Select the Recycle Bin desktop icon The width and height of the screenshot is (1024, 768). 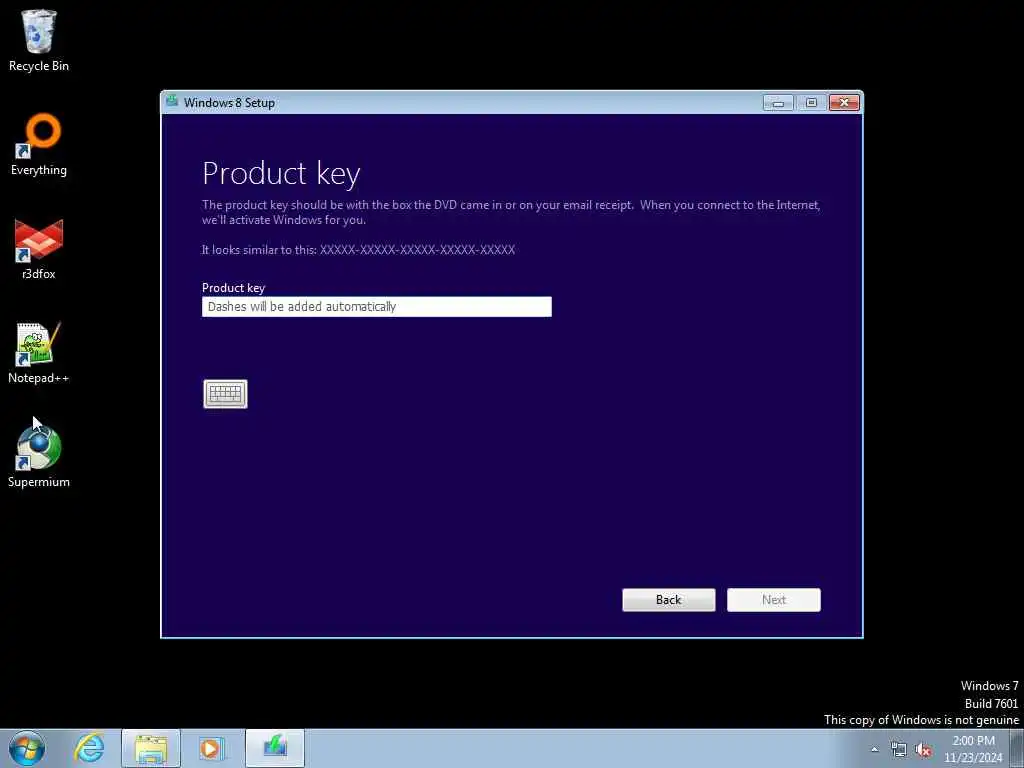click(x=39, y=40)
